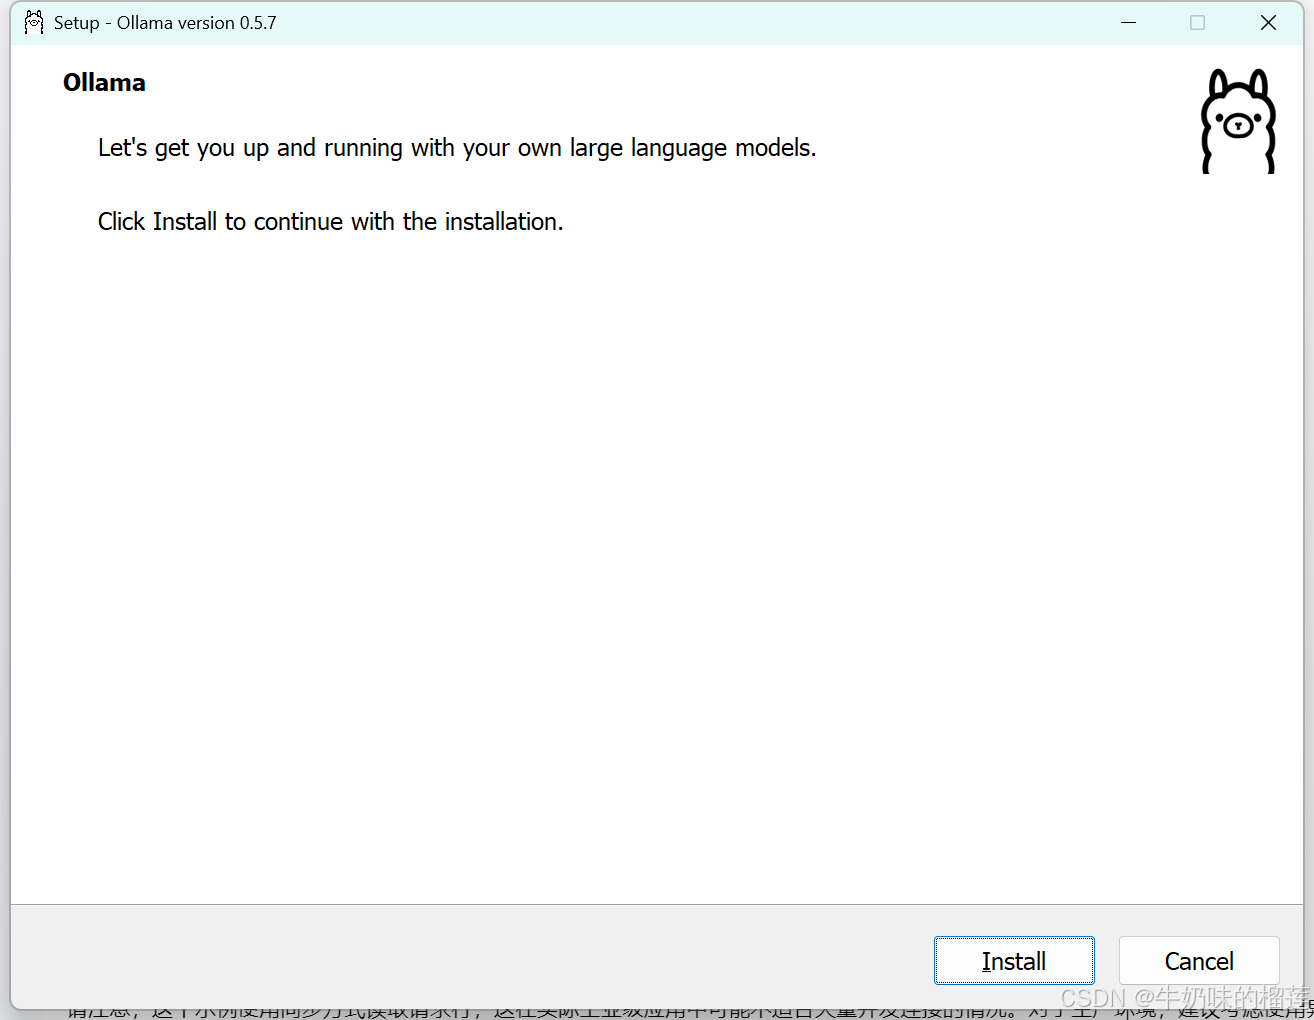This screenshot has width=1314, height=1020.
Task: Close the Ollama Setup window
Action: pyautogui.click(x=1268, y=22)
